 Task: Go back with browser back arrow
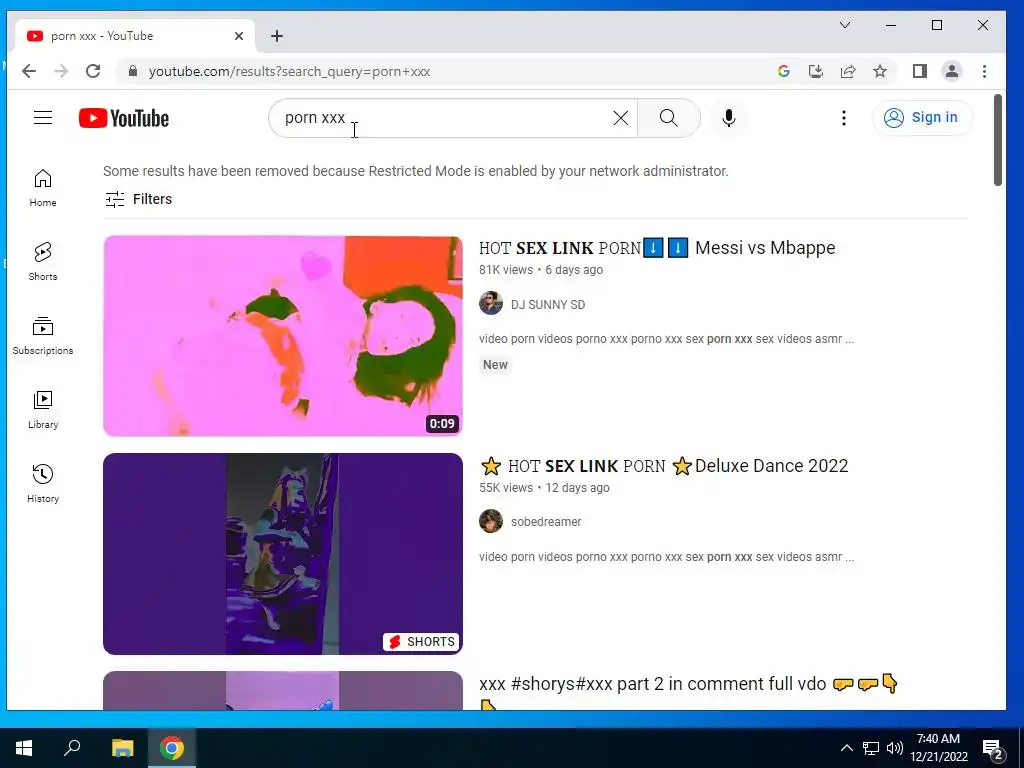tap(29, 71)
